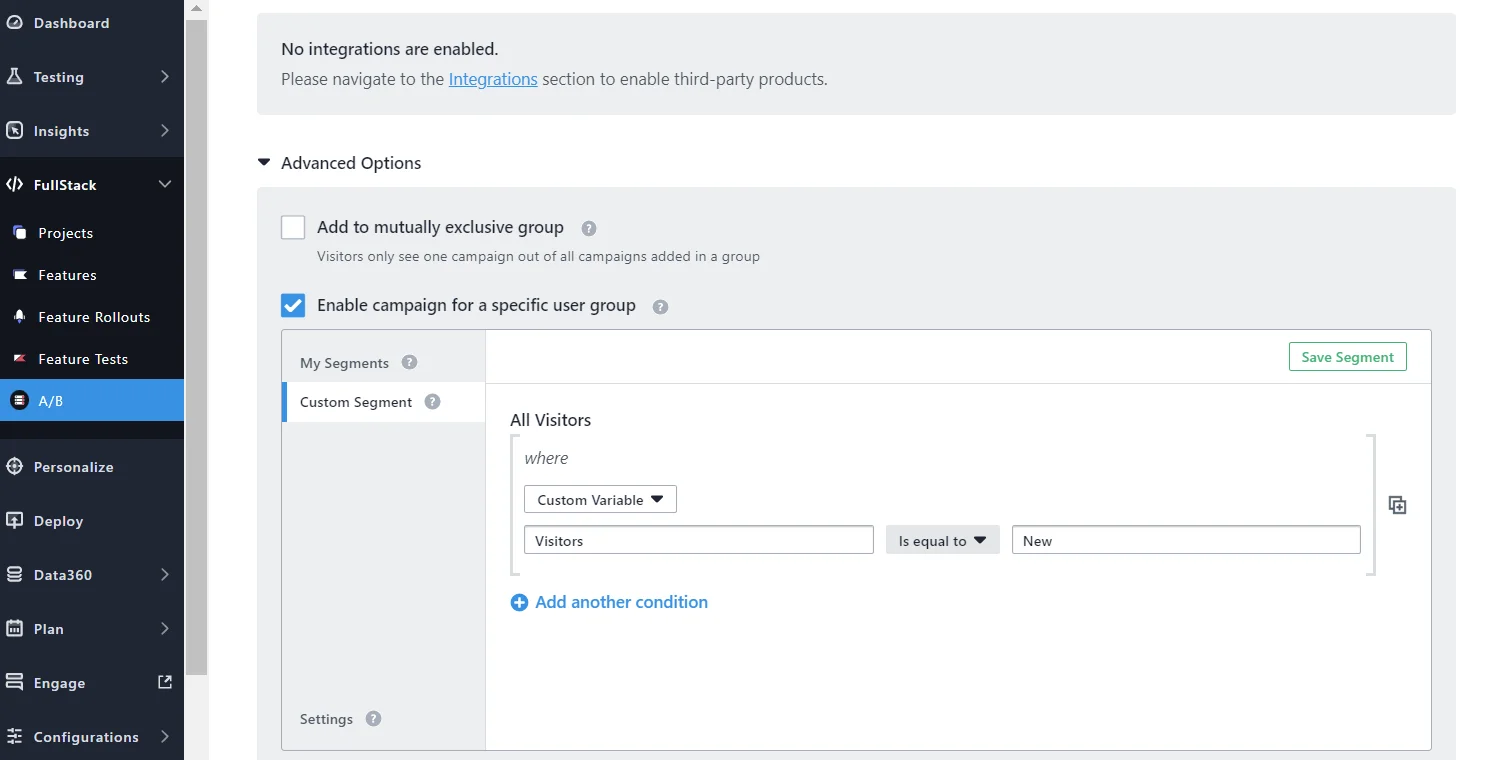This screenshot has height=760, width=1498.
Task: Click help icon beside mutually exclusive group
Action: (x=589, y=228)
